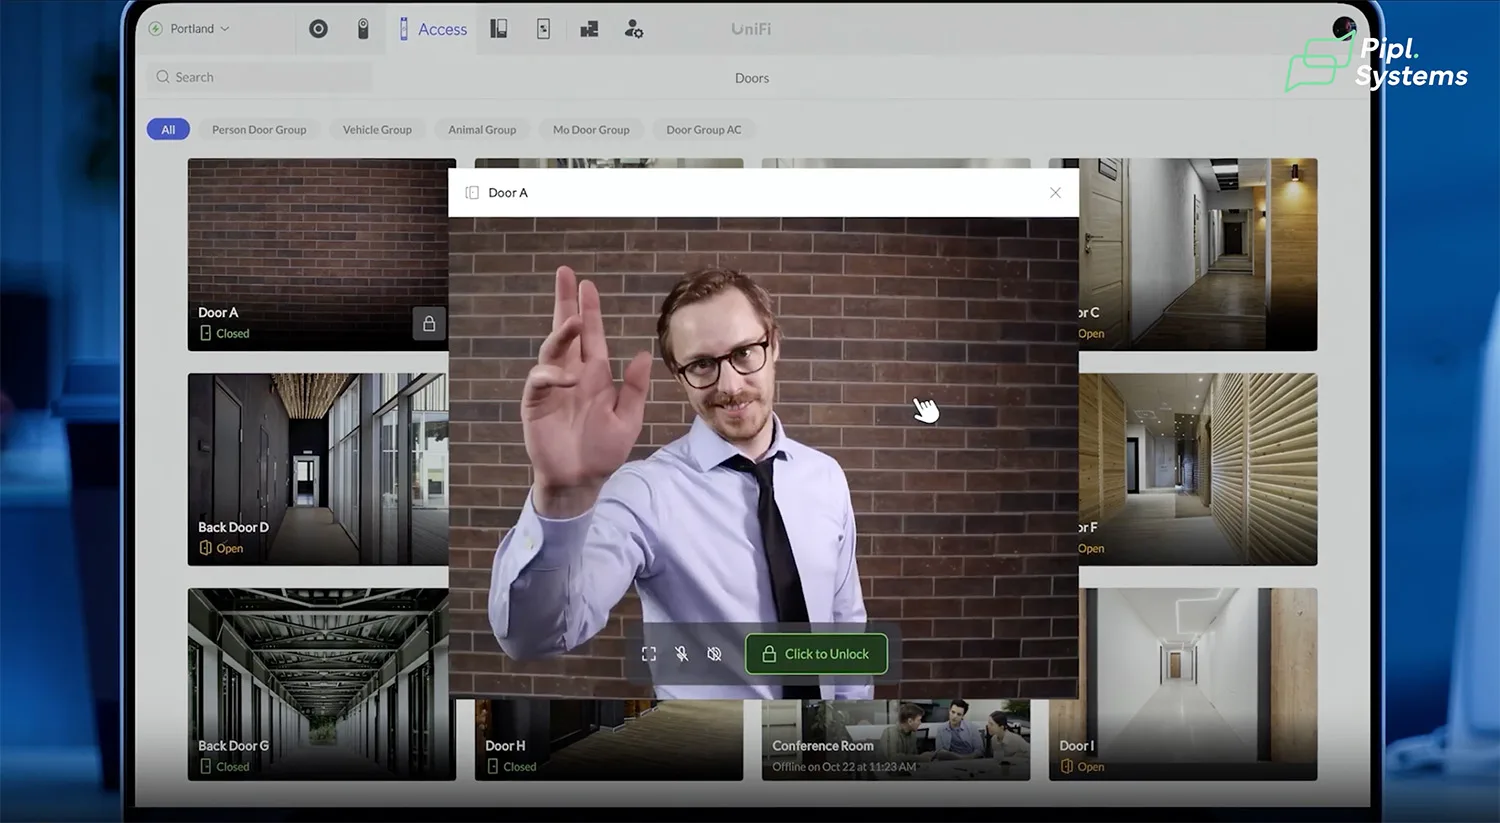
Task: Click Door I Open status
Action: (x=1082, y=767)
